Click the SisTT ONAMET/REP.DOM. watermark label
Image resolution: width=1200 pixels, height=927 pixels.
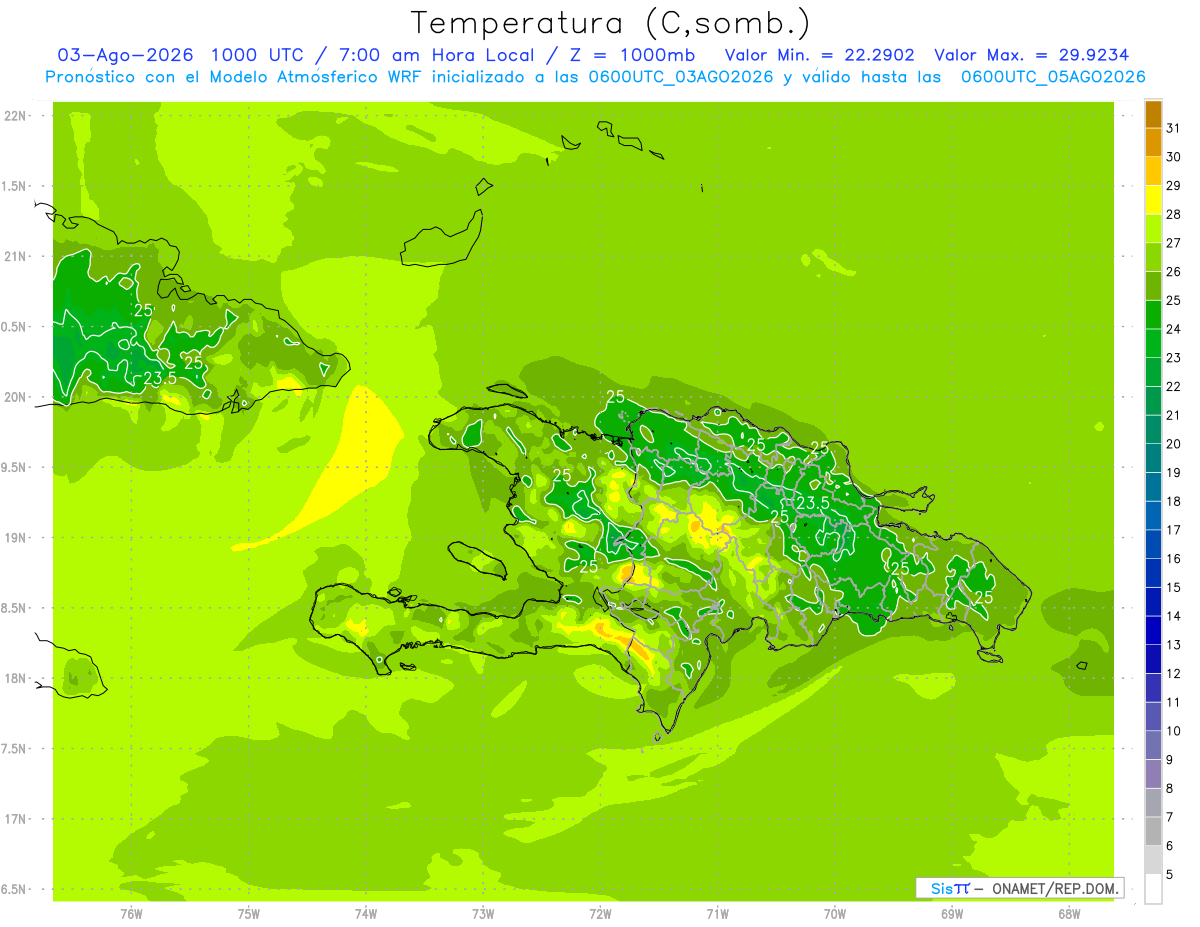point(1019,888)
